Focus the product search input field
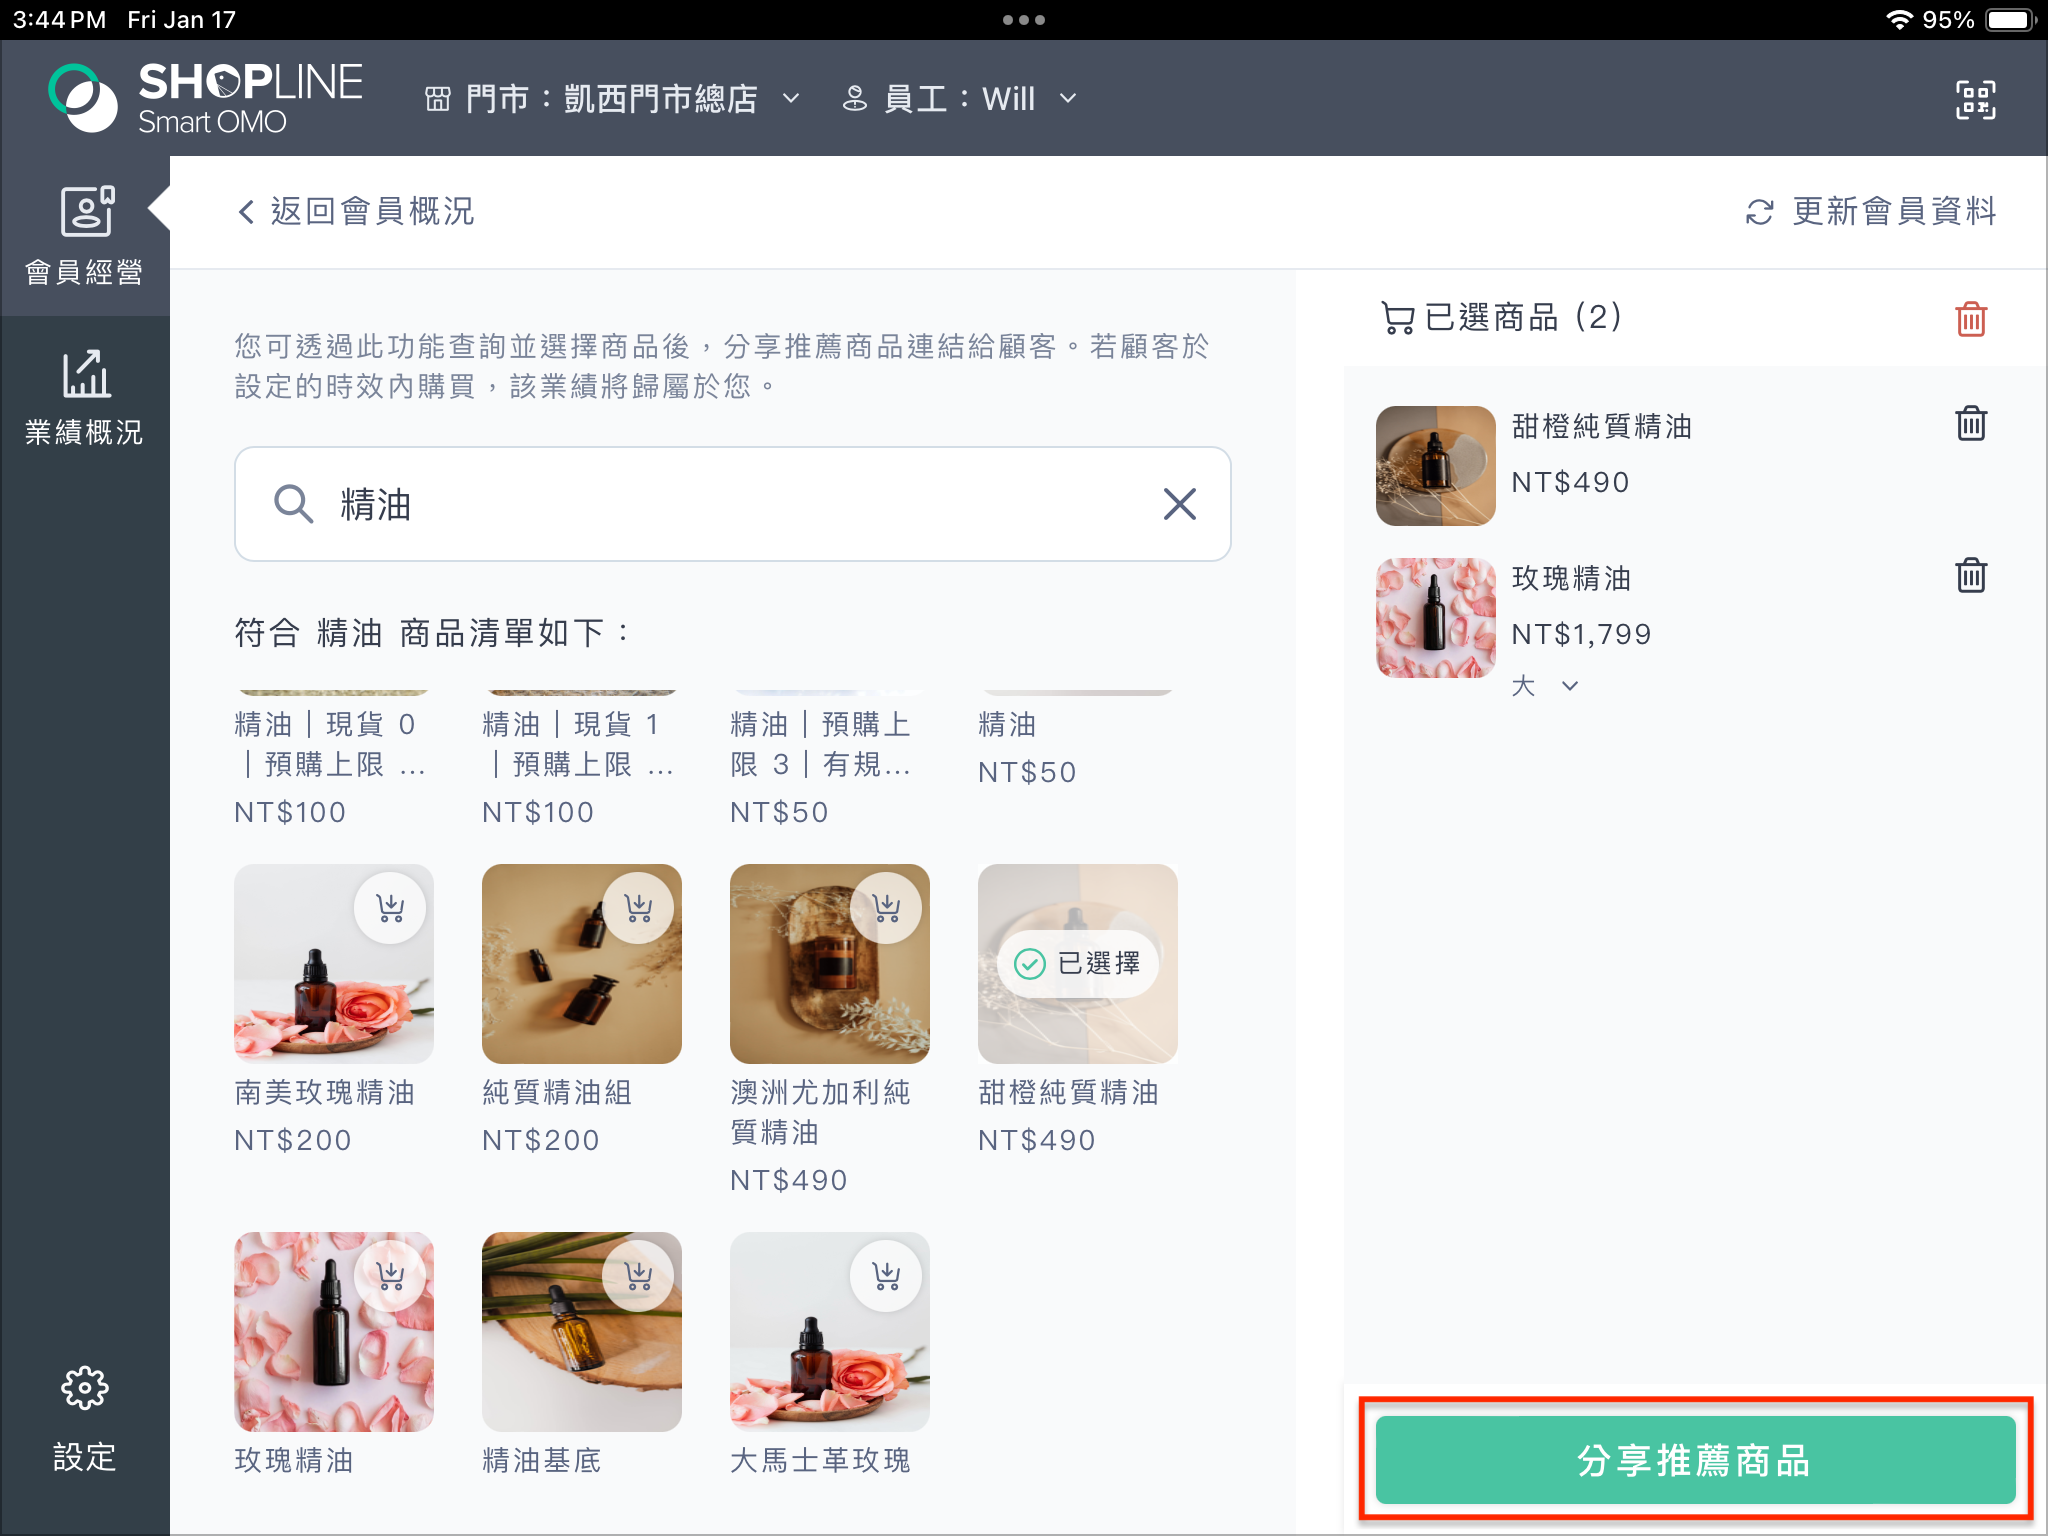Image resolution: width=2048 pixels, height=1536 pixels. coord(732,504)
